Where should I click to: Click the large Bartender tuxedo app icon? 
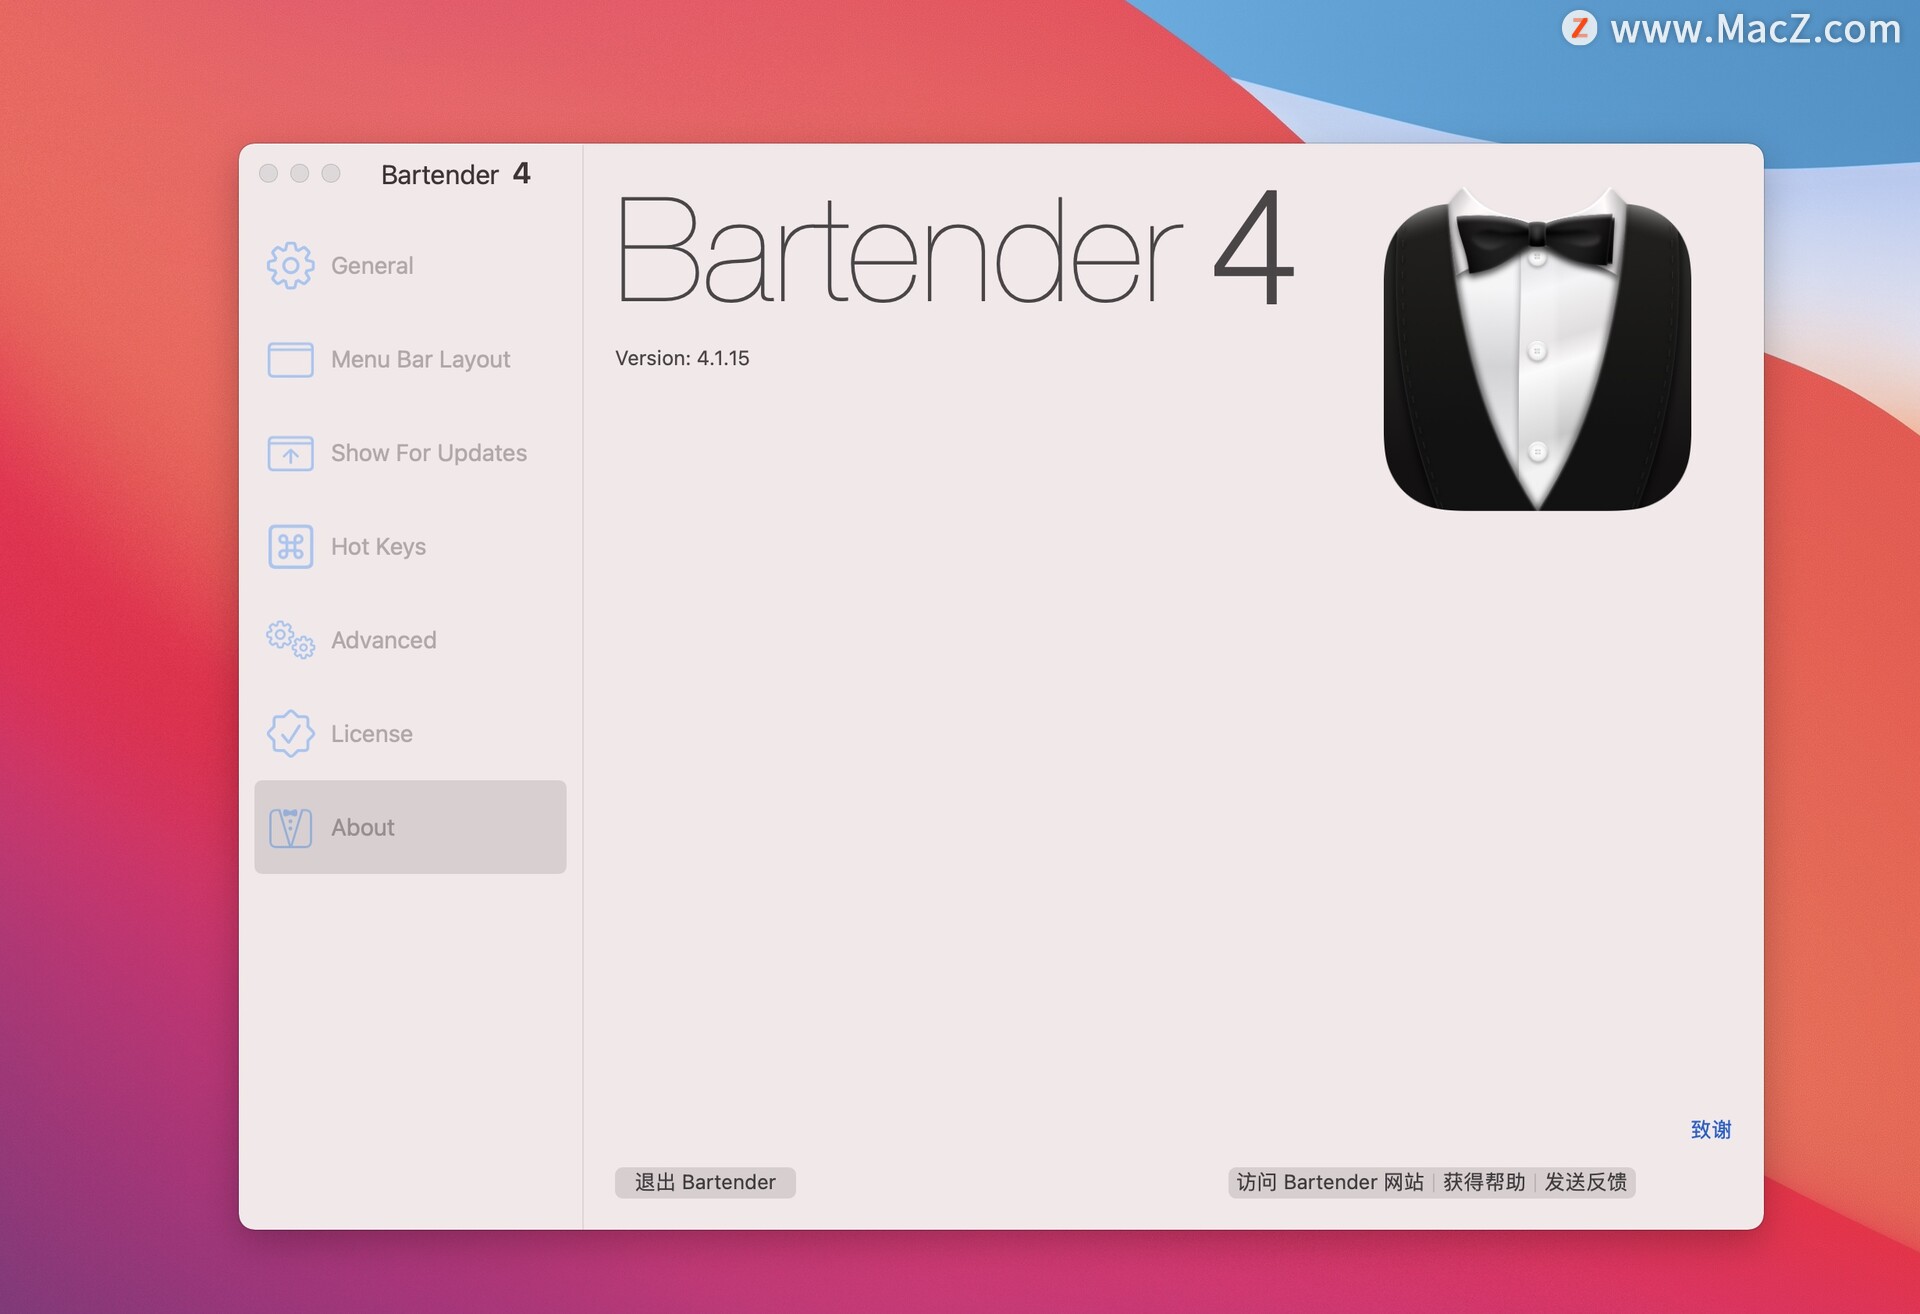click(x=1536, y=350)
